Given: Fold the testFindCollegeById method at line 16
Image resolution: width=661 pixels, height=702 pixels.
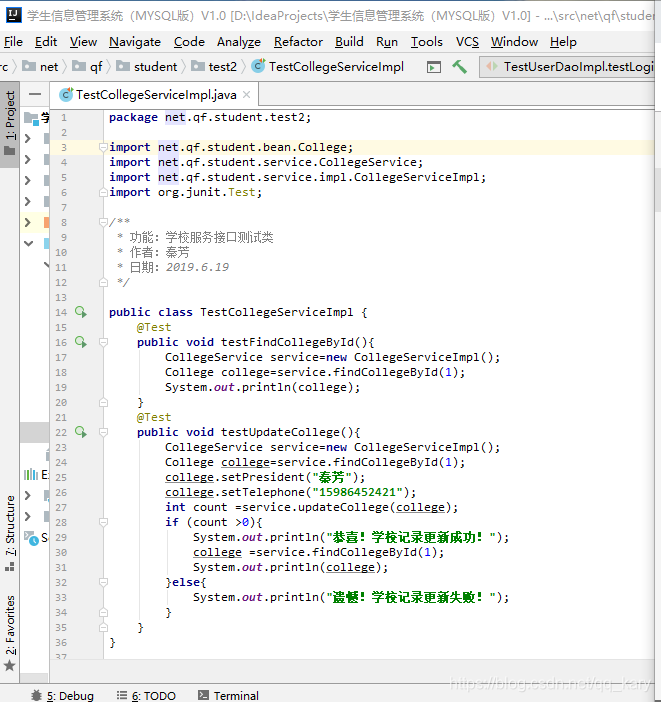Looking at the screenshot, I should coord(103,342).
